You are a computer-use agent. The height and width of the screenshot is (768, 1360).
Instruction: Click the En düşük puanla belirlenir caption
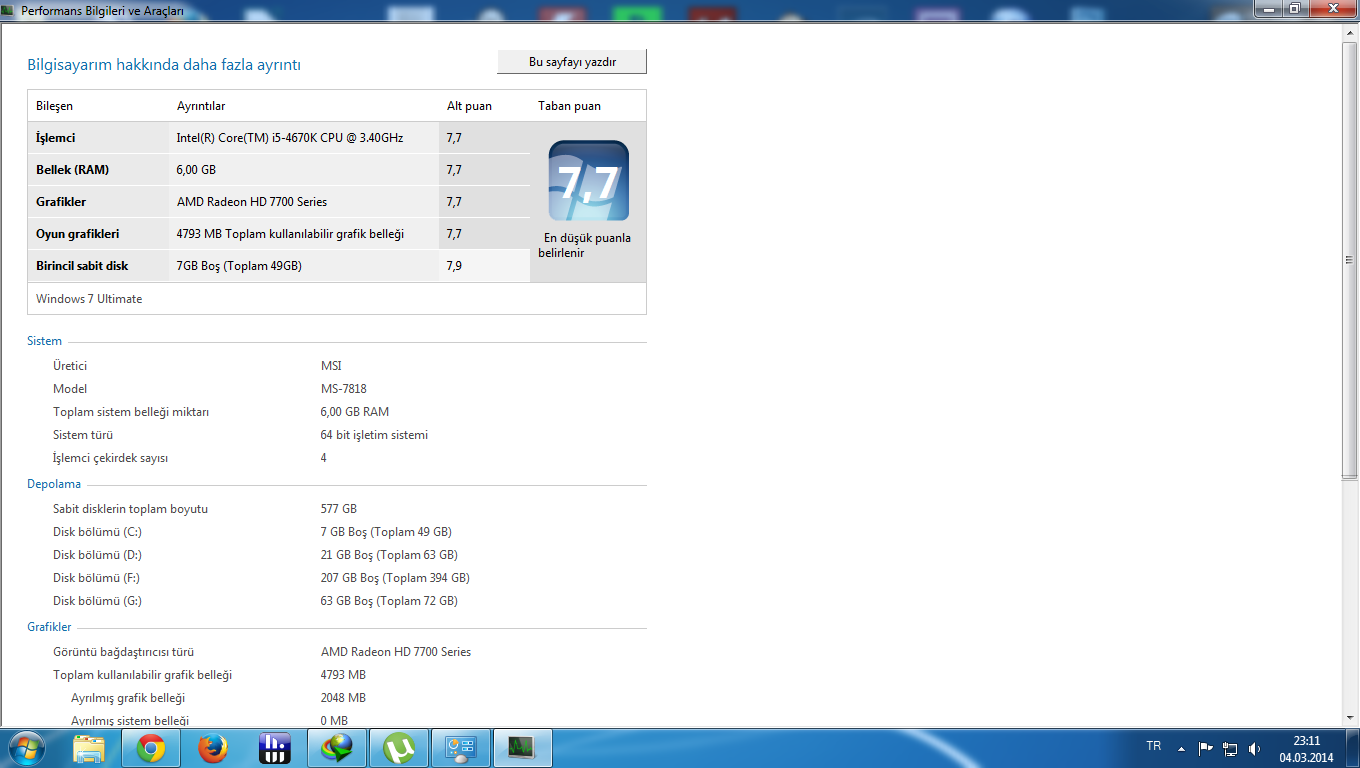(x=587, y=246)
